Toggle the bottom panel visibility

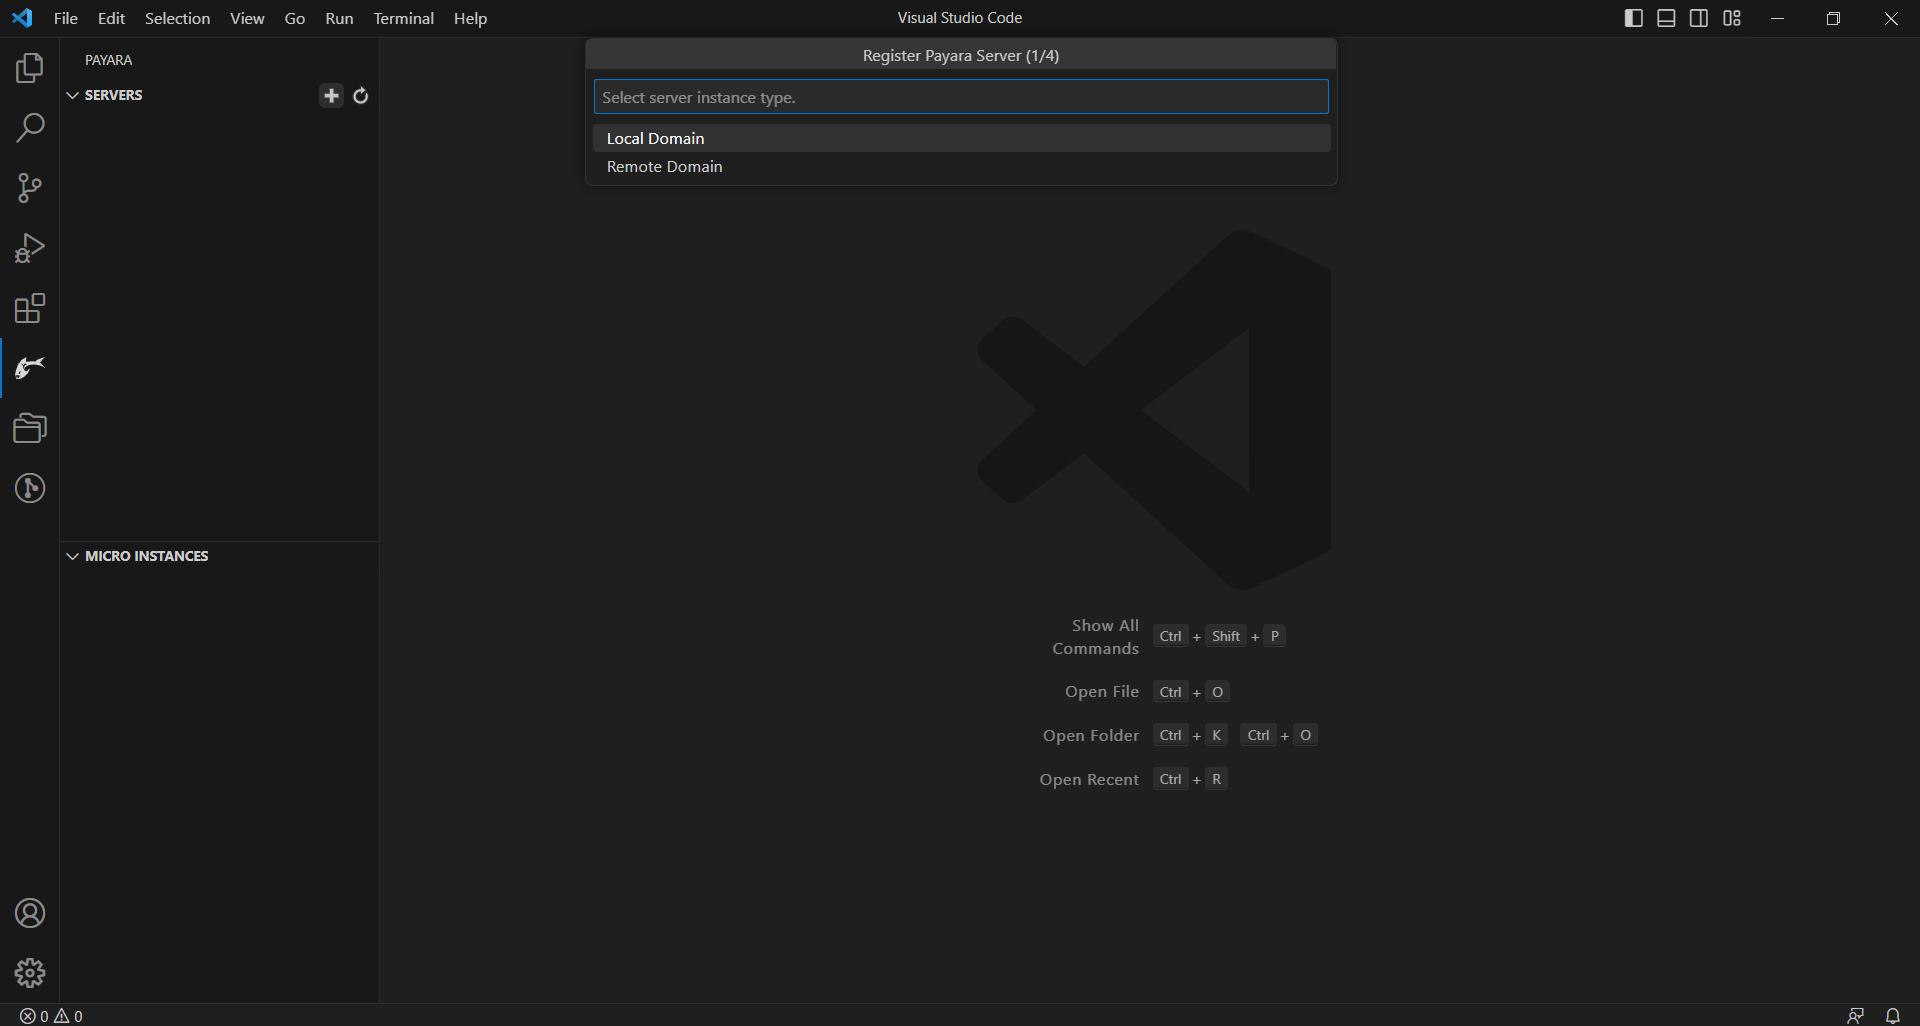(1666, 18)
